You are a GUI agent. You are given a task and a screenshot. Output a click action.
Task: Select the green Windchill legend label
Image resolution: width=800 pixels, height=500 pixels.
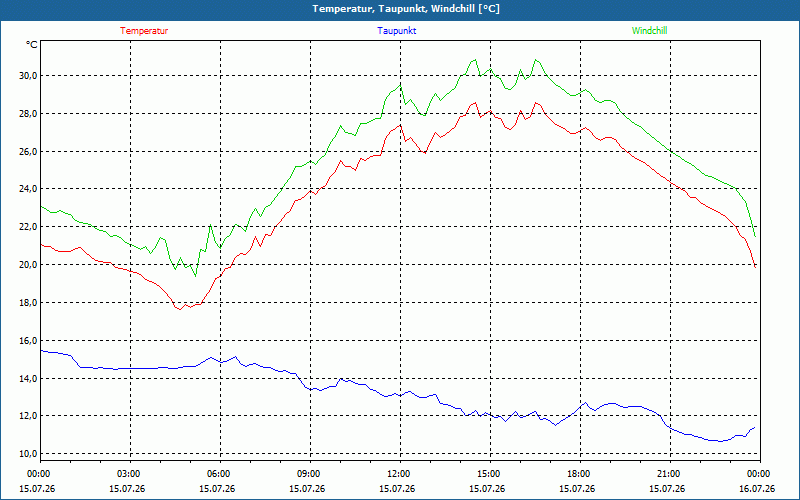(x=649, y=31)
